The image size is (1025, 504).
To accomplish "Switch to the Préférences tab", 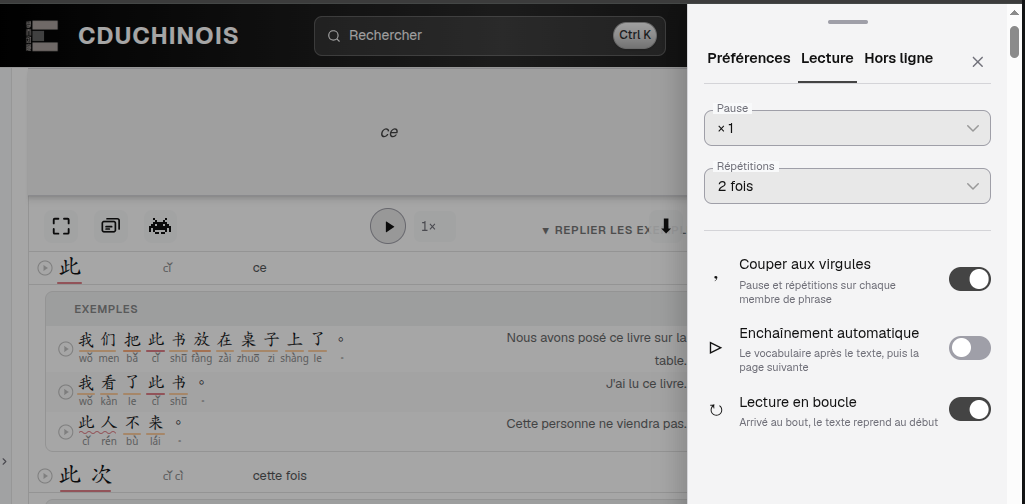I will pos(748,58).
